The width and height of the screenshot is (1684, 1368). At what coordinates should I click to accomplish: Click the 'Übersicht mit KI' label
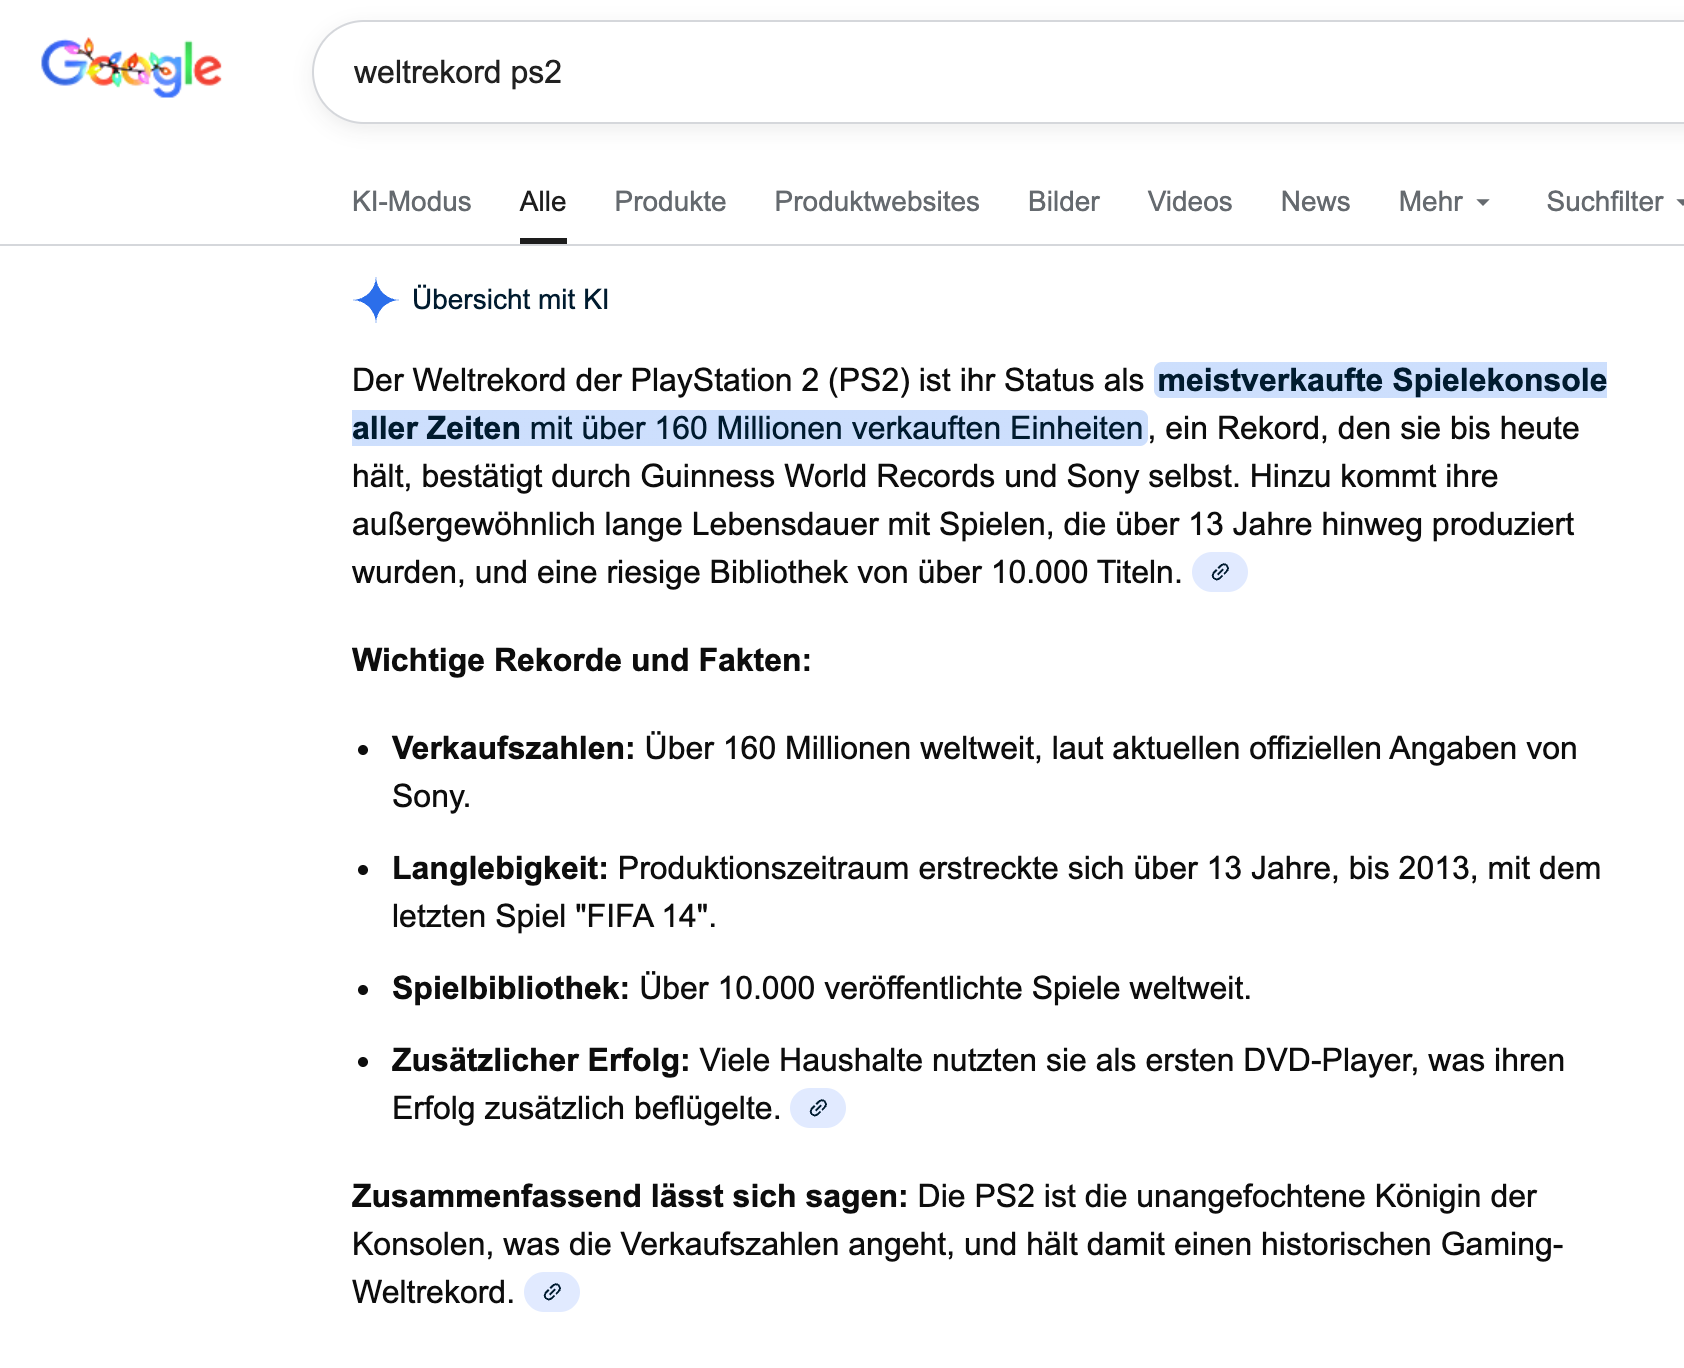coord(510,300)
